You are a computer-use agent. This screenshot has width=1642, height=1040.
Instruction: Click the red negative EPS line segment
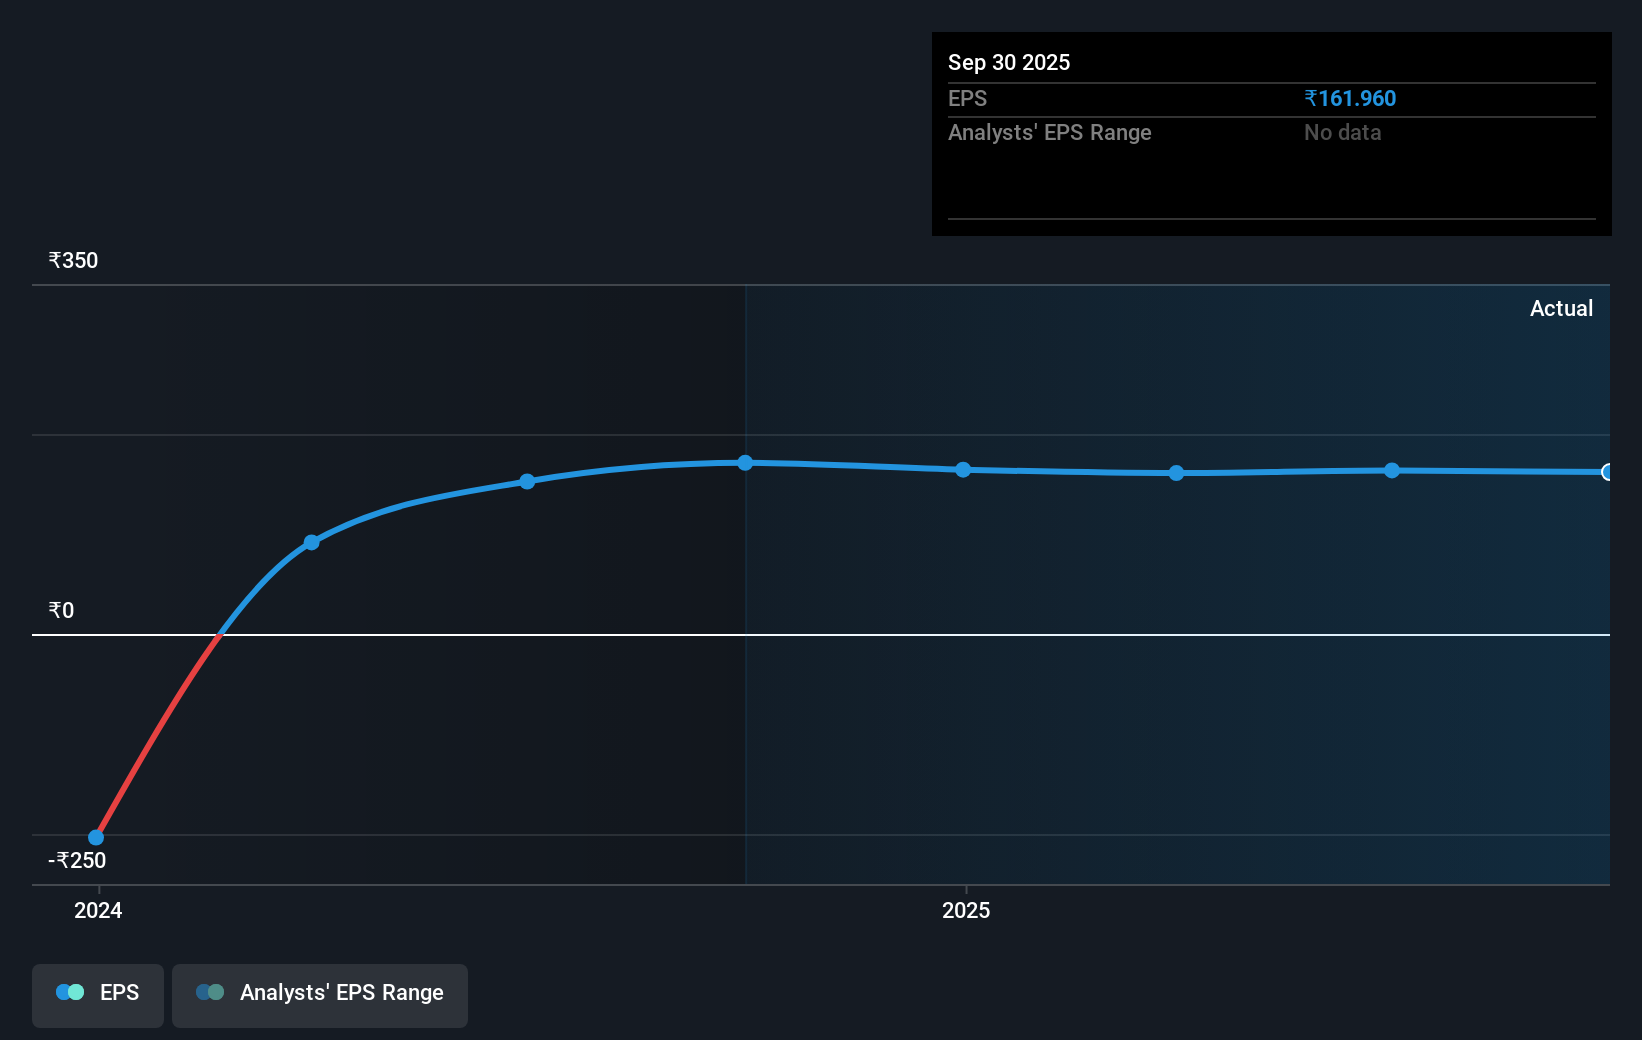[158, 735]
